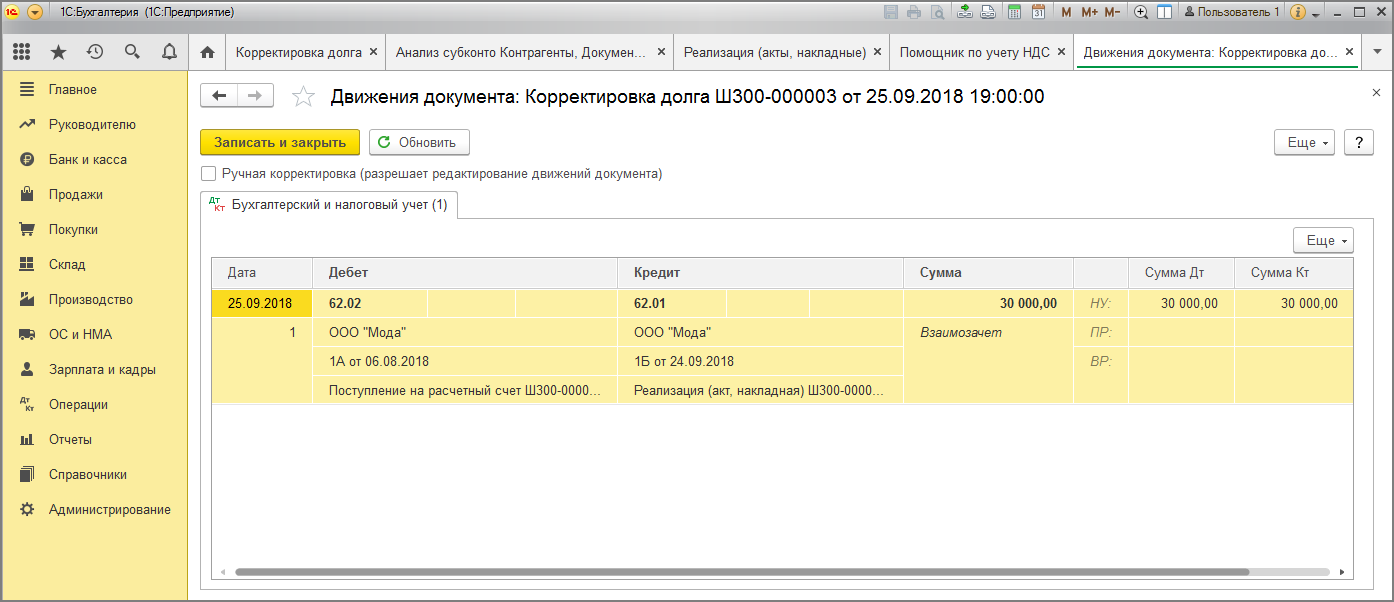
Task: Click the Get link icon with green arrow
Action: [965, 12]
